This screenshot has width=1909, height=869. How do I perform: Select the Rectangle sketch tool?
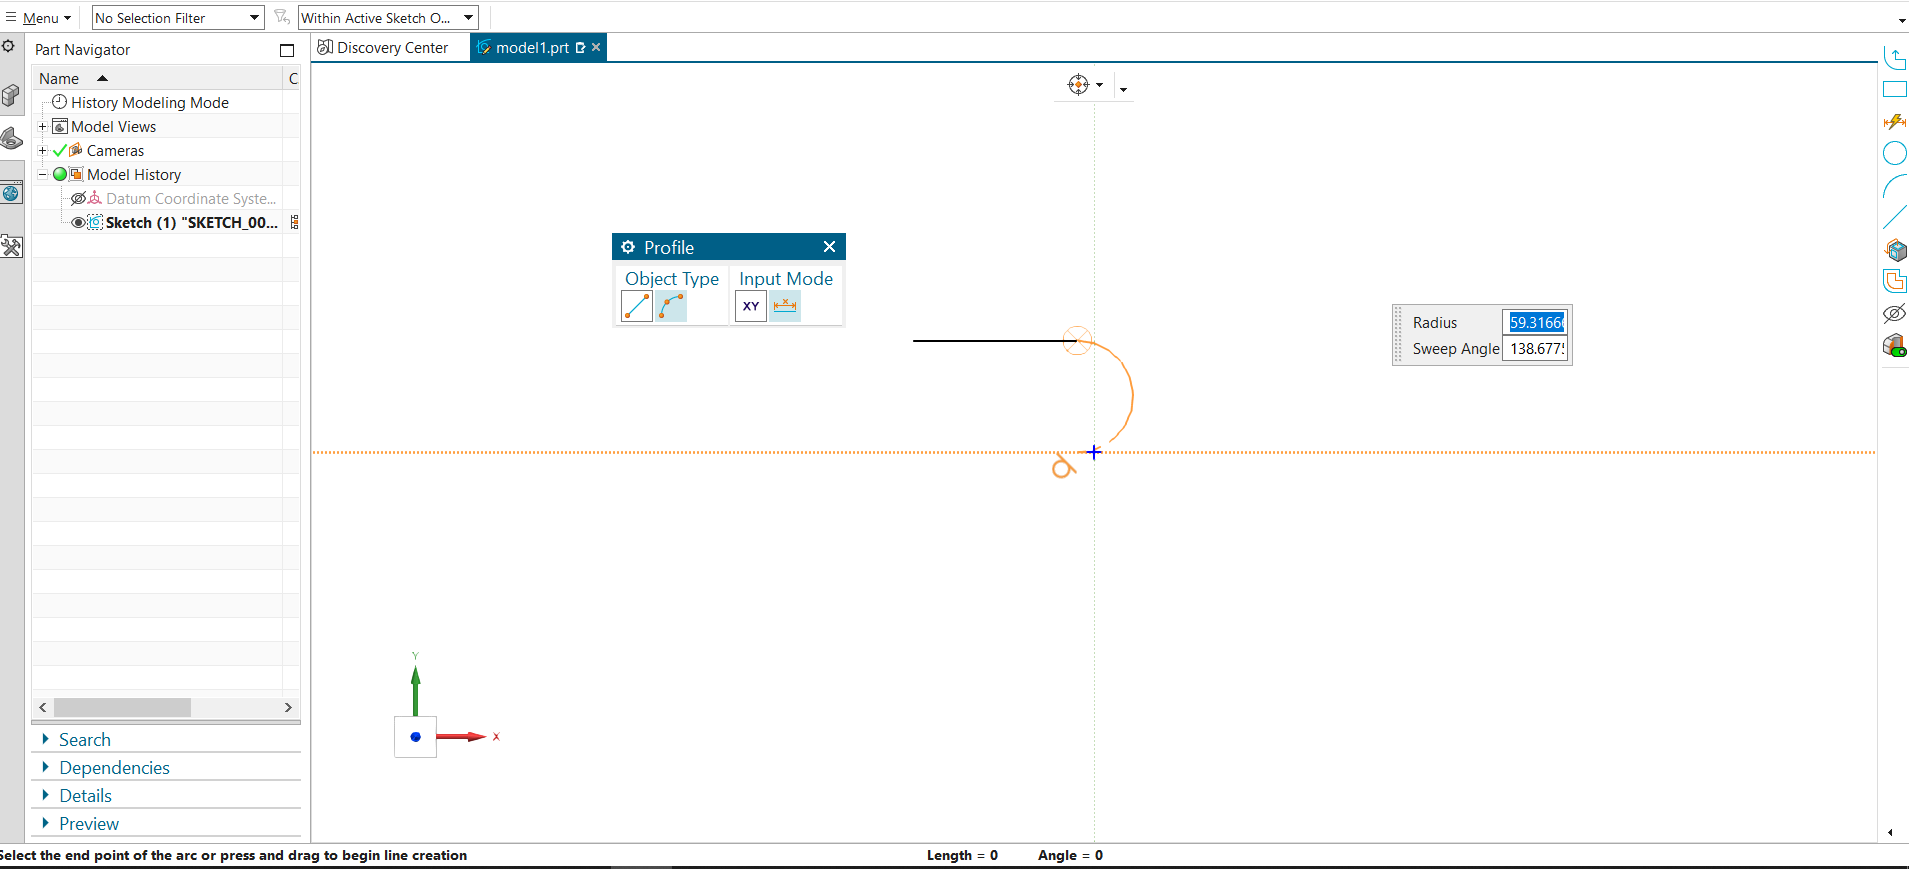tap(1894, 90)
